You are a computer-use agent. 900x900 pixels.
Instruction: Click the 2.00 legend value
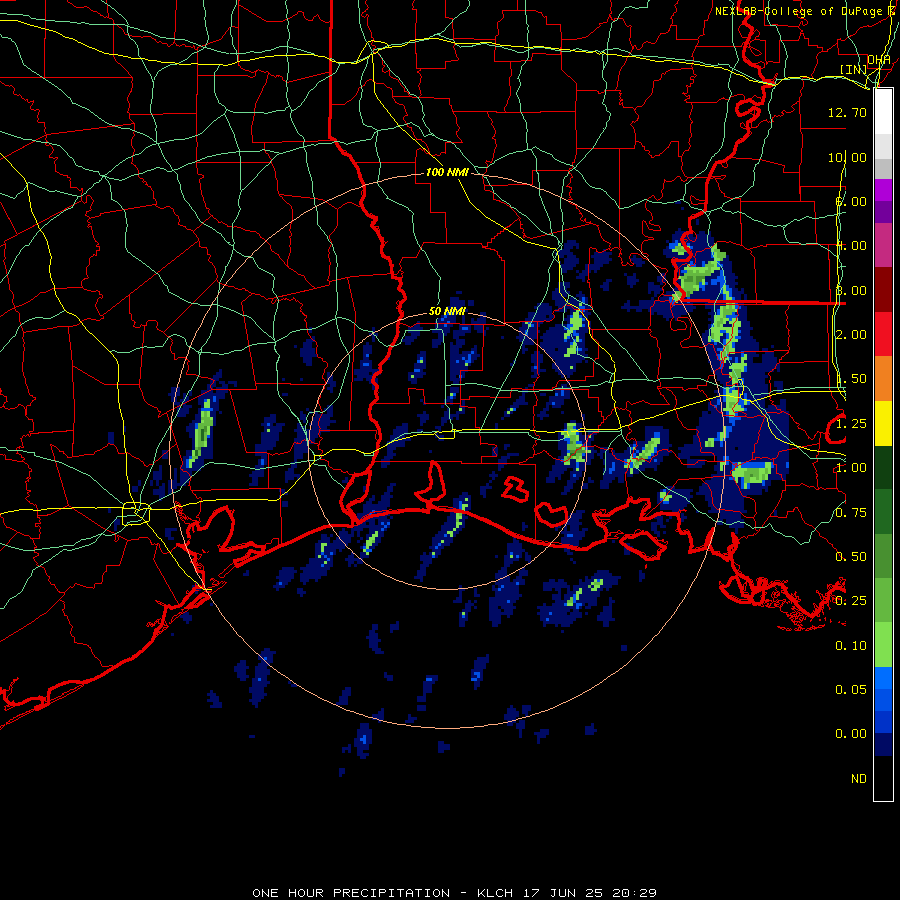851,335
